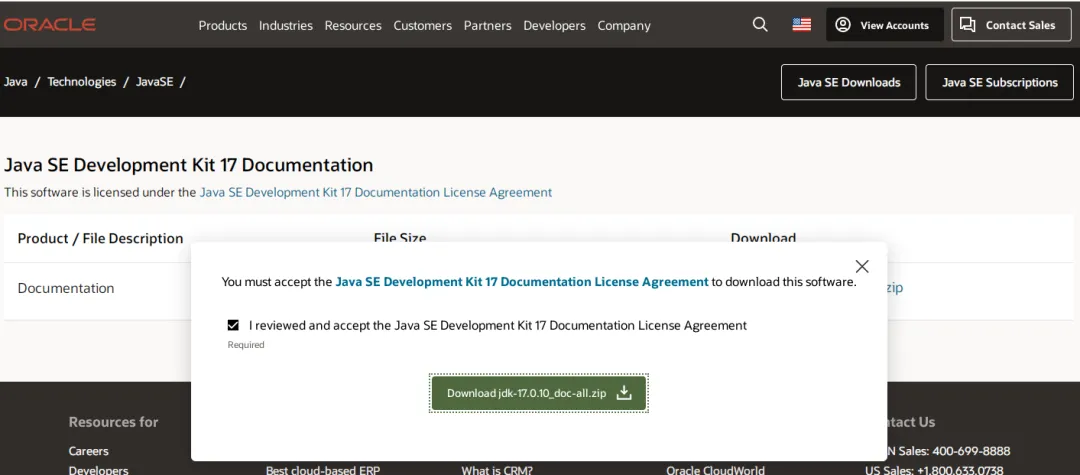The width and height of the screenshot is (1080, 475).
Task: Open the Partners menu
Action: [x=488, y=25]
